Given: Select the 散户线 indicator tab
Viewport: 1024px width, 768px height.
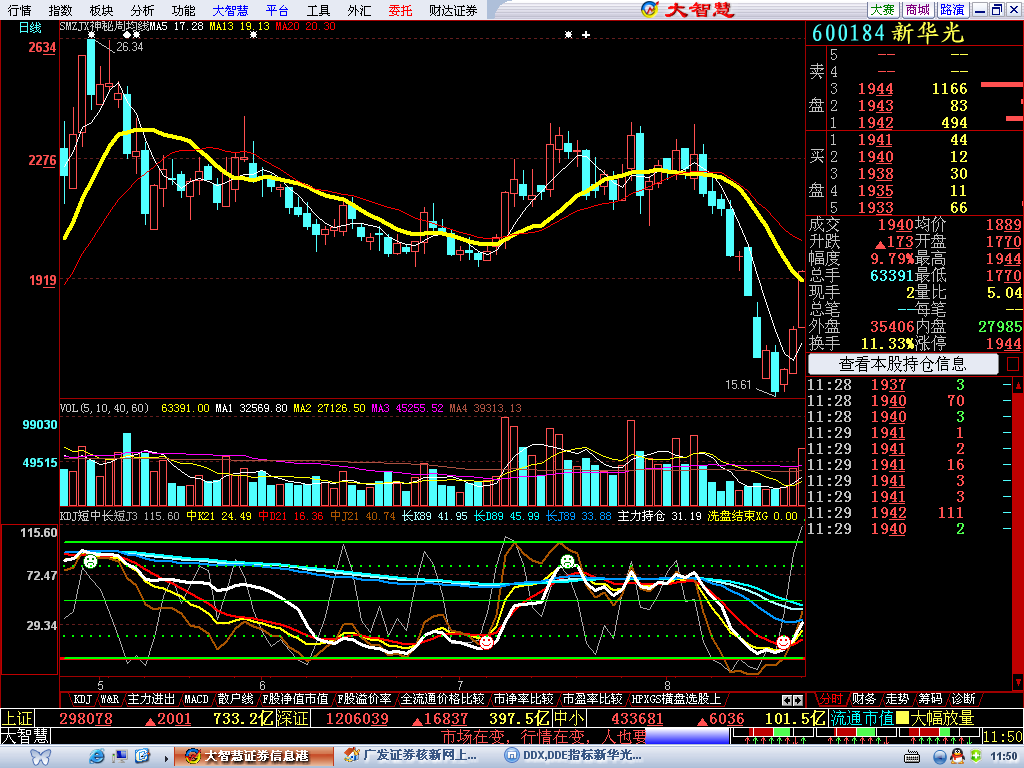Looking at the screenshot, I should click(x=235, y=699).
